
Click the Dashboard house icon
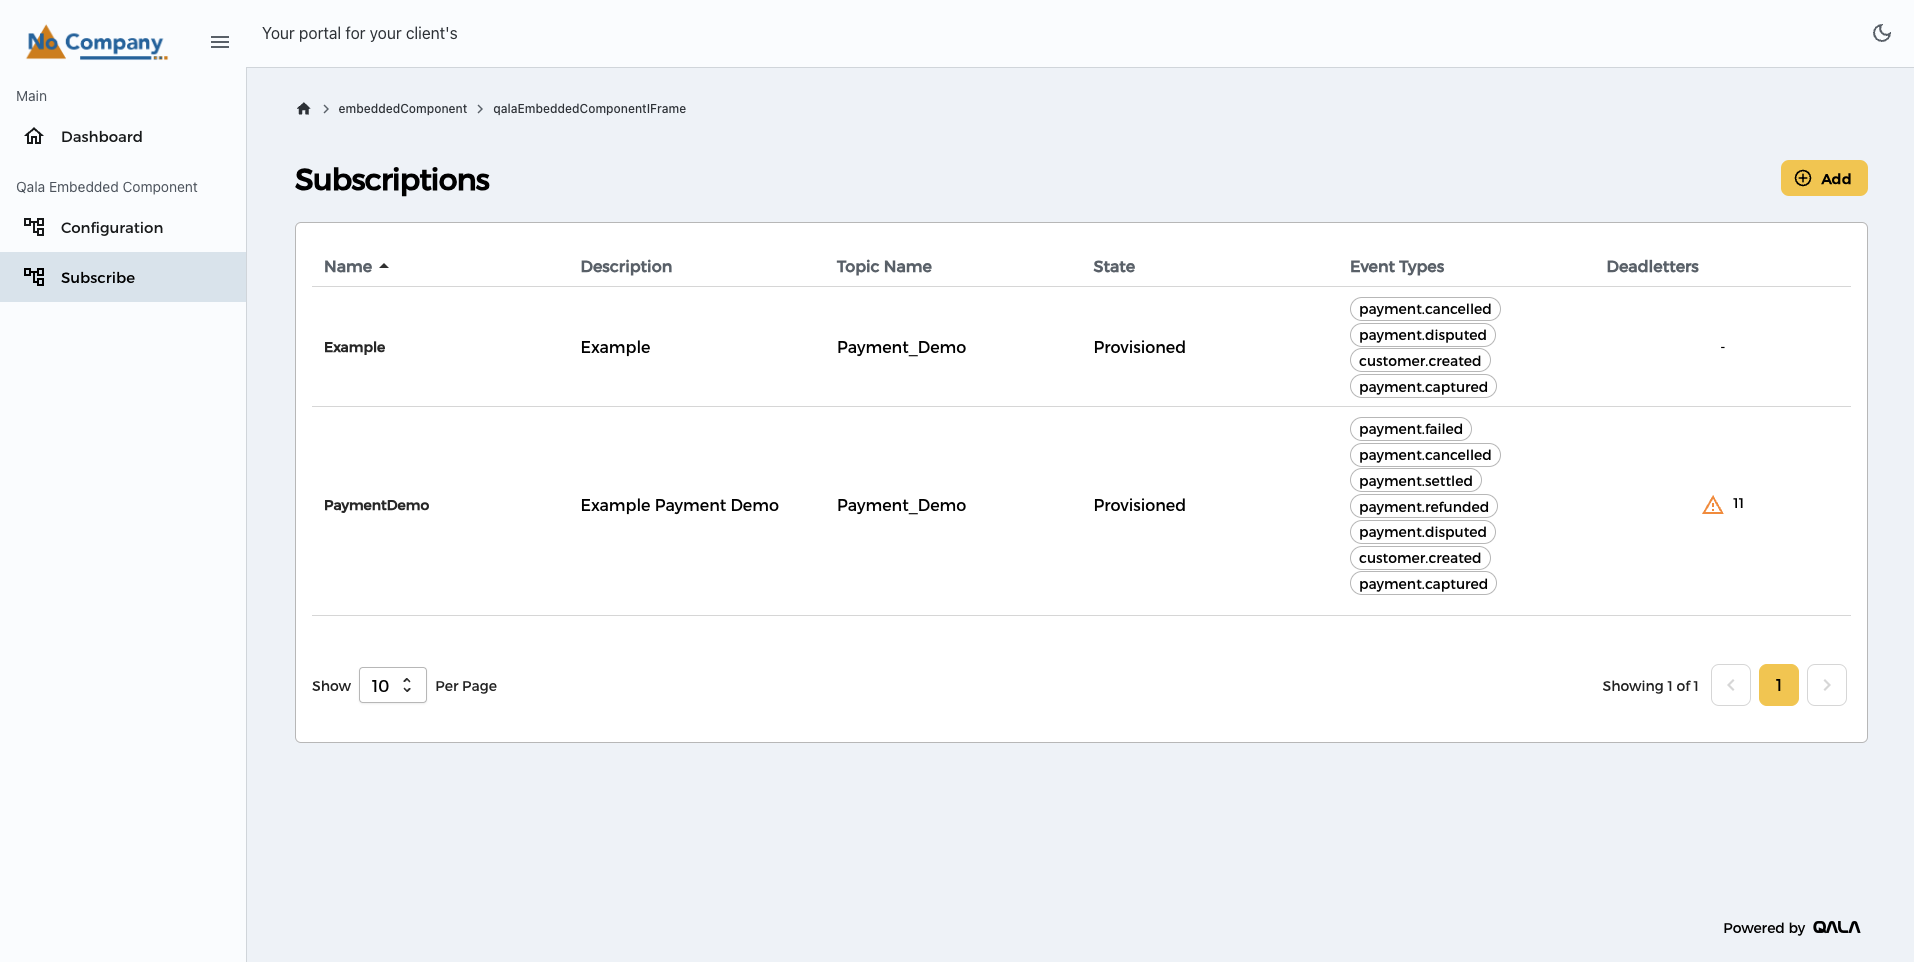point(34,136)
